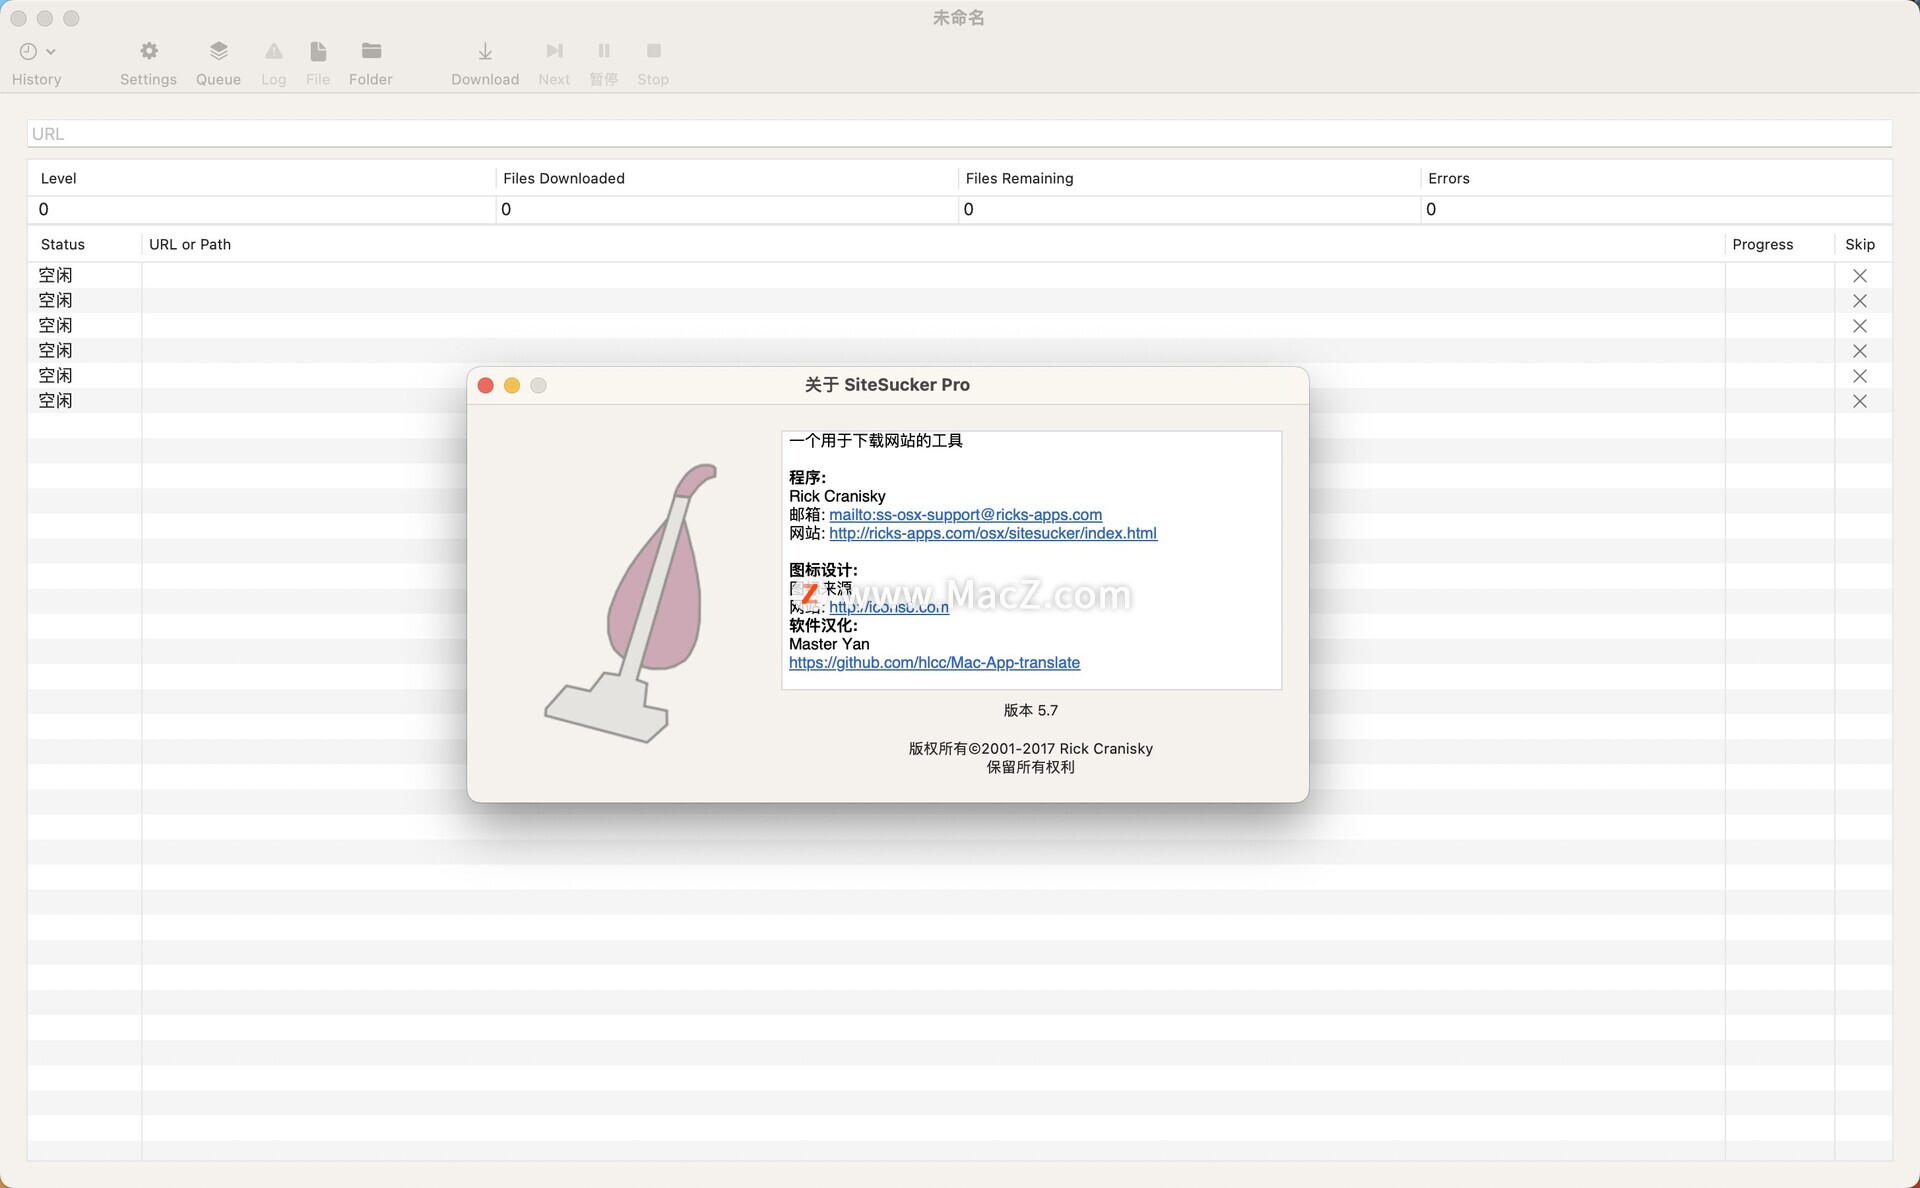The height and width of the screenshot is (1188, 1920).
Task: Skip first idle row with X
Action: [1860, 276]
